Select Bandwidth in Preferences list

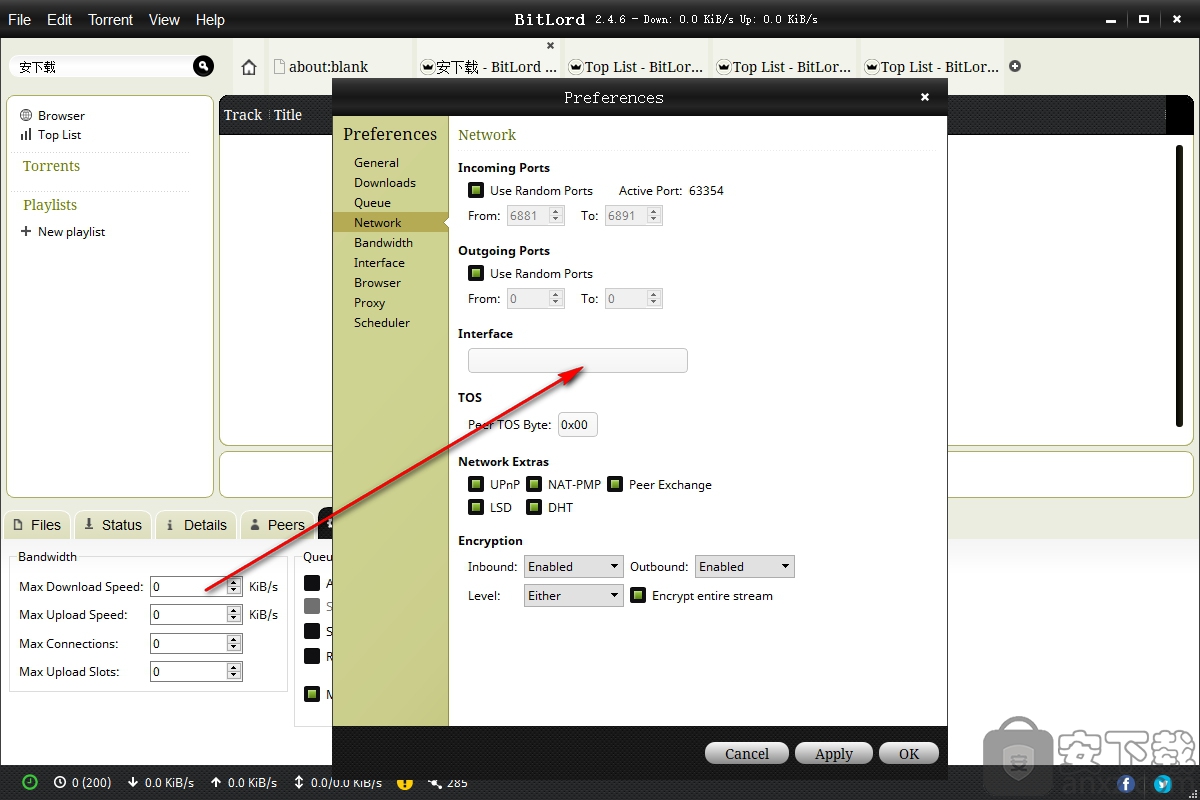pyautogui.click(x=383, y=242)
